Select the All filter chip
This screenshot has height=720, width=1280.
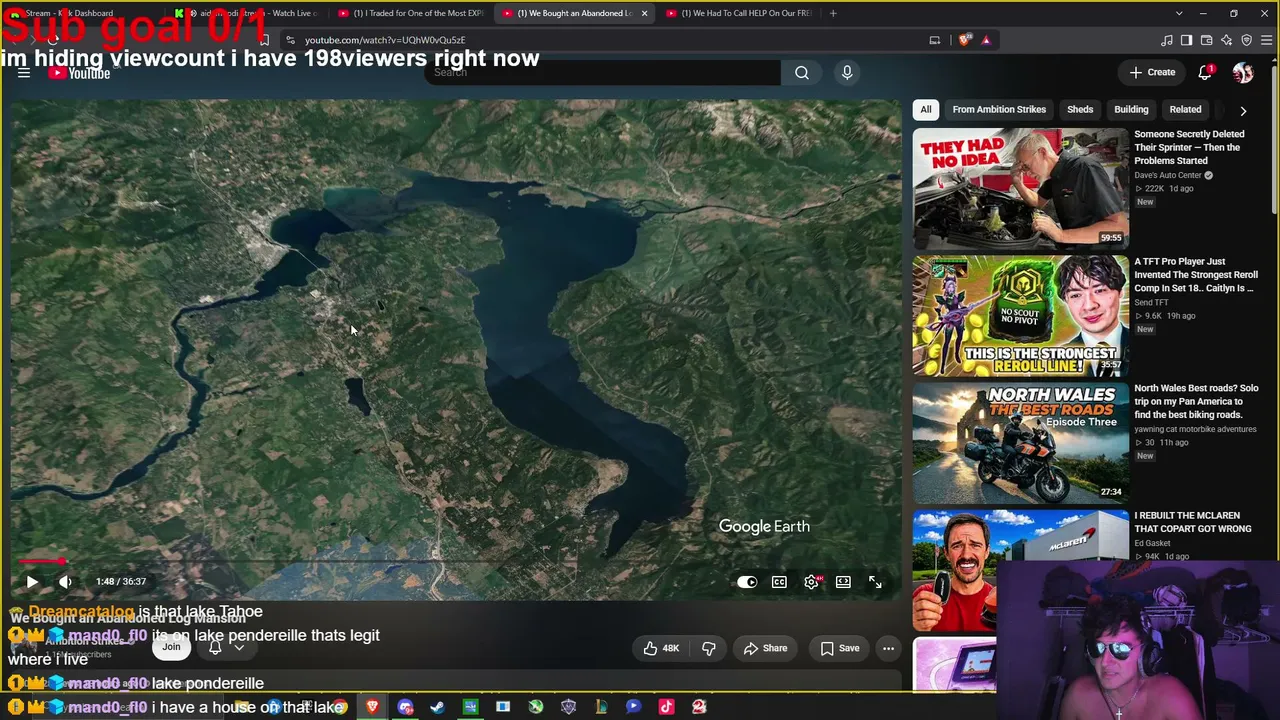coord(926,109)
